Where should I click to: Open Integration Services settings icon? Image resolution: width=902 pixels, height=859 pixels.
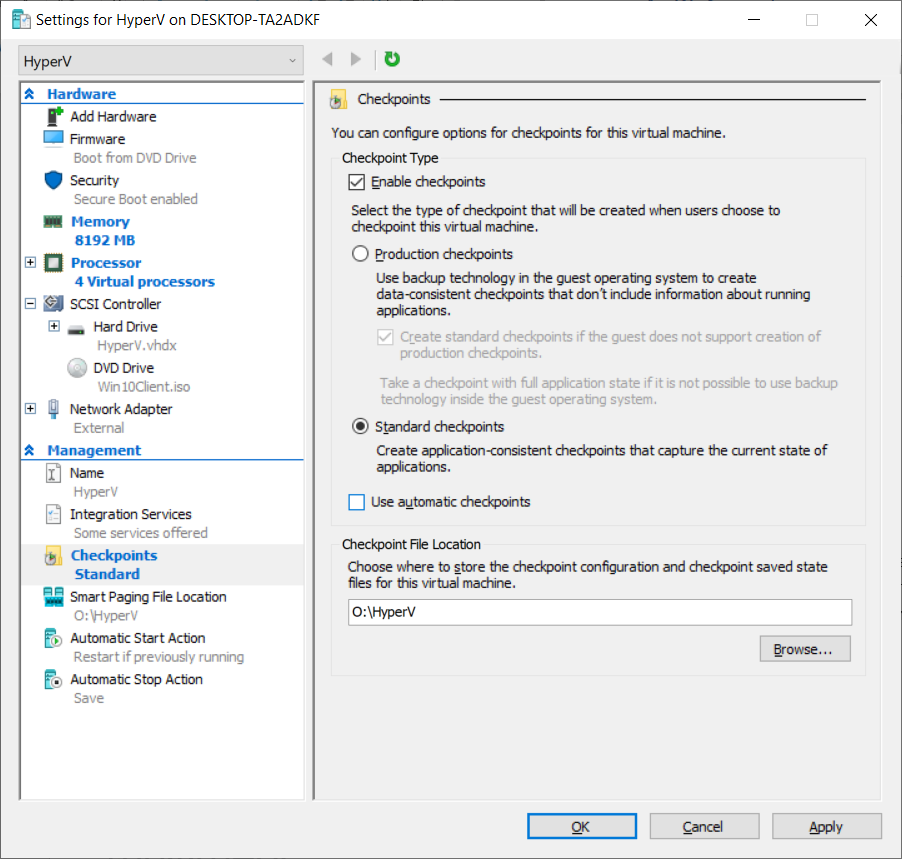(54, 514)
